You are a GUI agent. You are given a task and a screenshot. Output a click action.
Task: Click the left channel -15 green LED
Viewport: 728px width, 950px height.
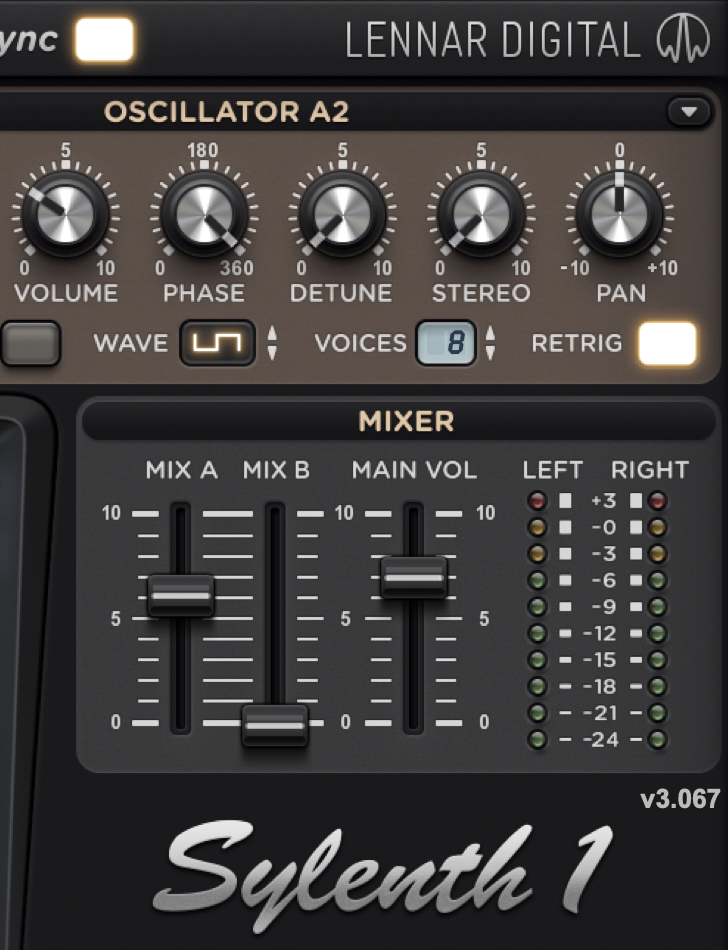click(x=537, y=660)
